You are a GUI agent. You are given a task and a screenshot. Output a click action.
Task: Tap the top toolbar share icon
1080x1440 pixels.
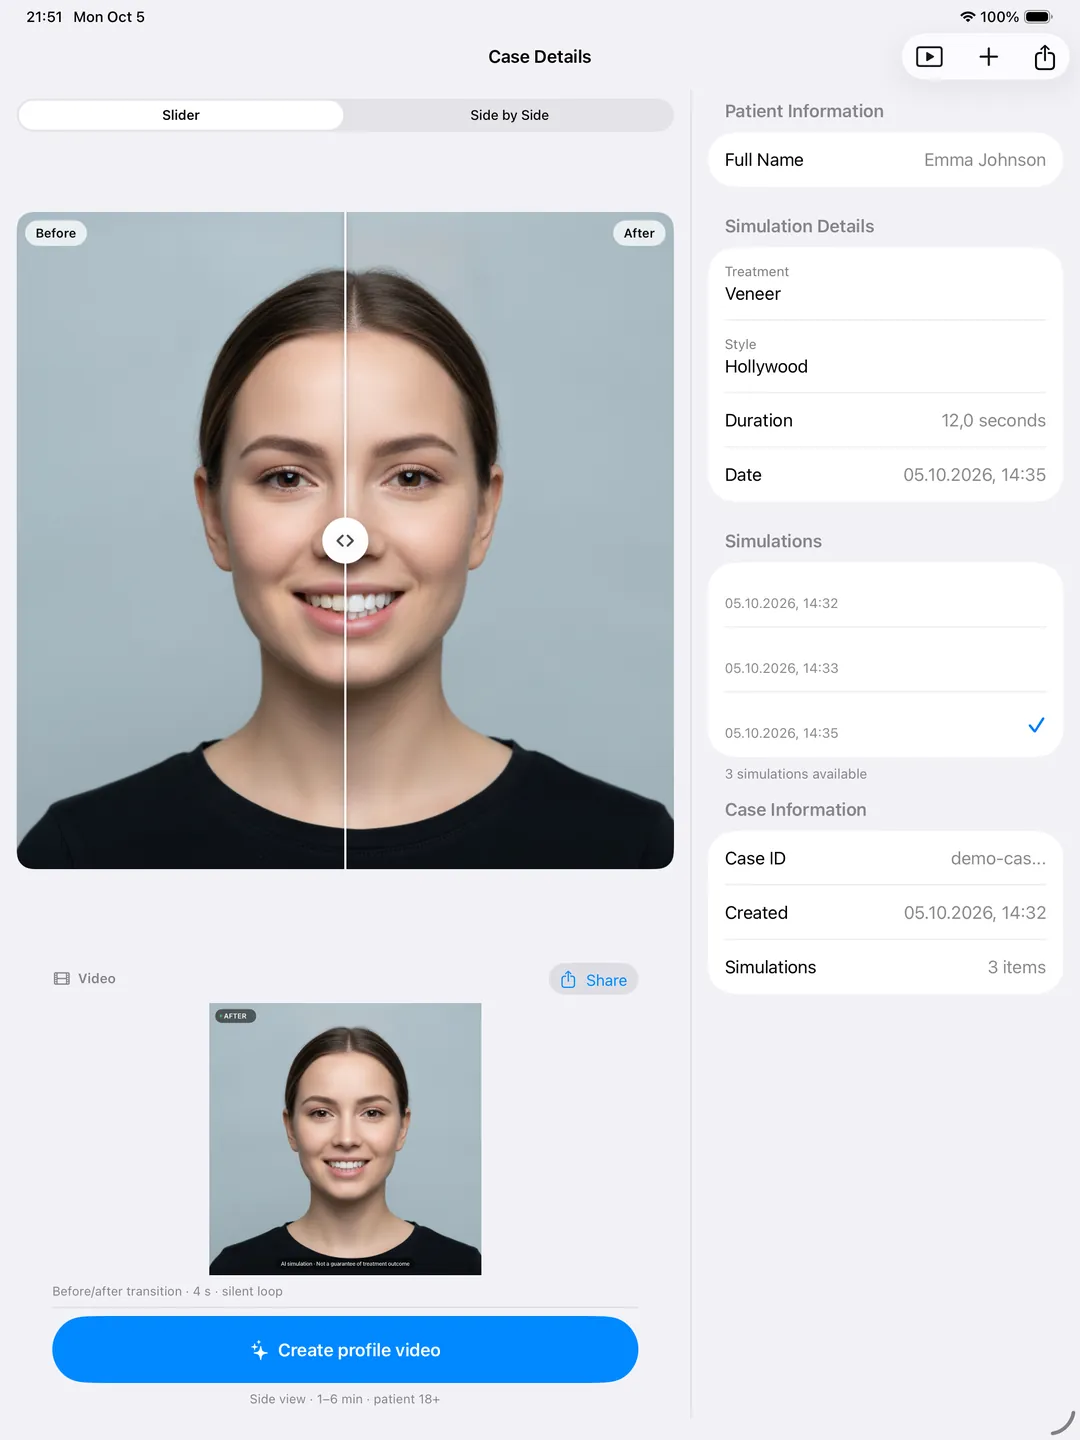[1044, 57]
